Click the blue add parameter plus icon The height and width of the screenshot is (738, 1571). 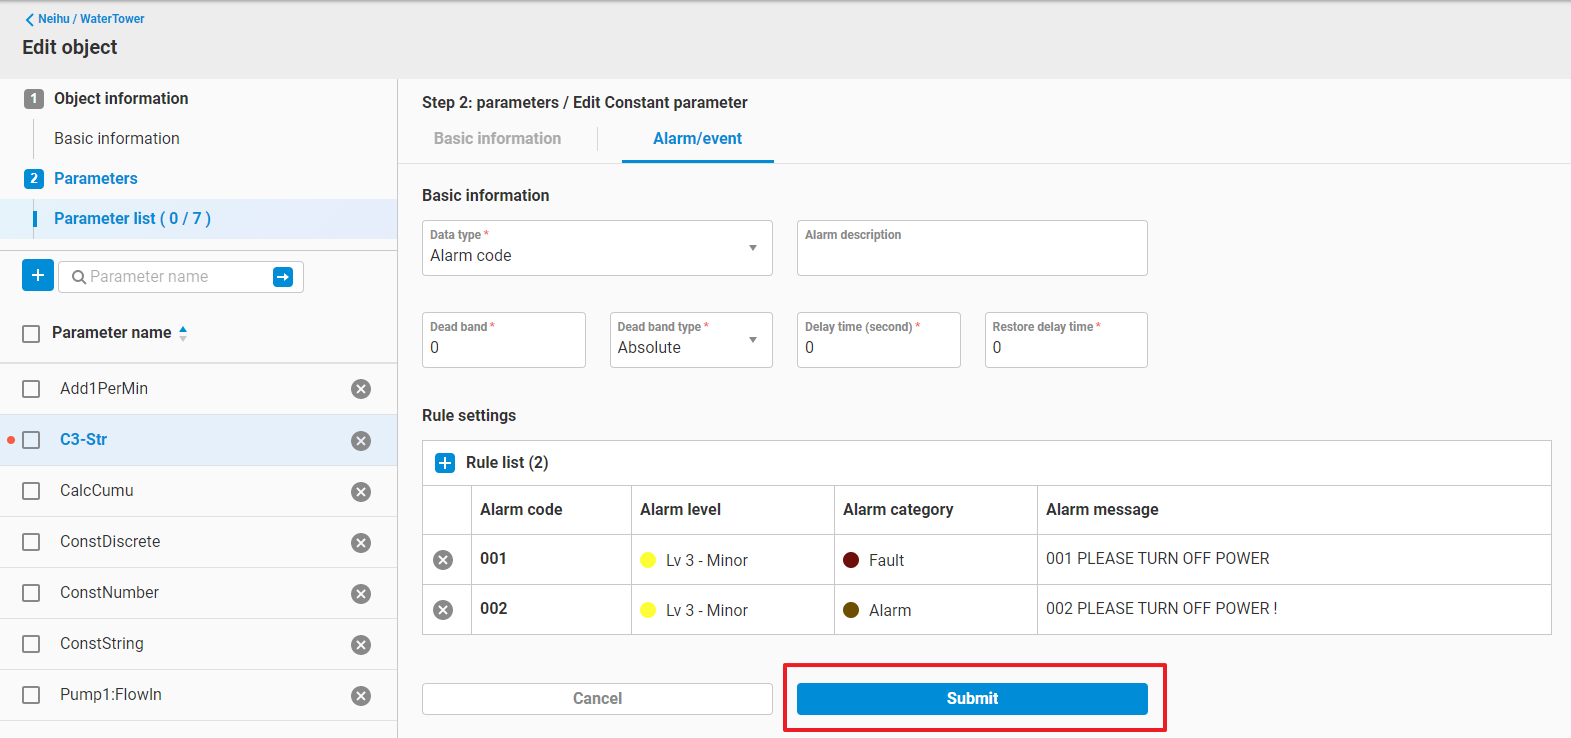(x=38, y=276)
